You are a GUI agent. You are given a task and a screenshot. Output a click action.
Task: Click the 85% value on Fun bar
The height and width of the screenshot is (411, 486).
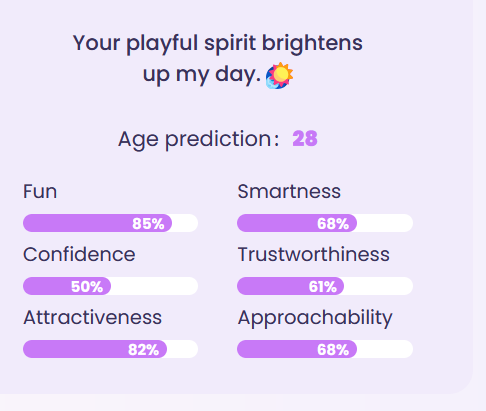coord(148,224)
